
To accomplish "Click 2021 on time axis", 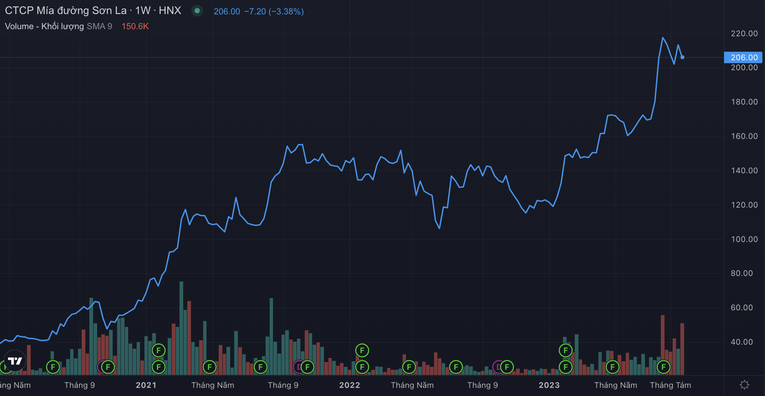I will point(146,385).
